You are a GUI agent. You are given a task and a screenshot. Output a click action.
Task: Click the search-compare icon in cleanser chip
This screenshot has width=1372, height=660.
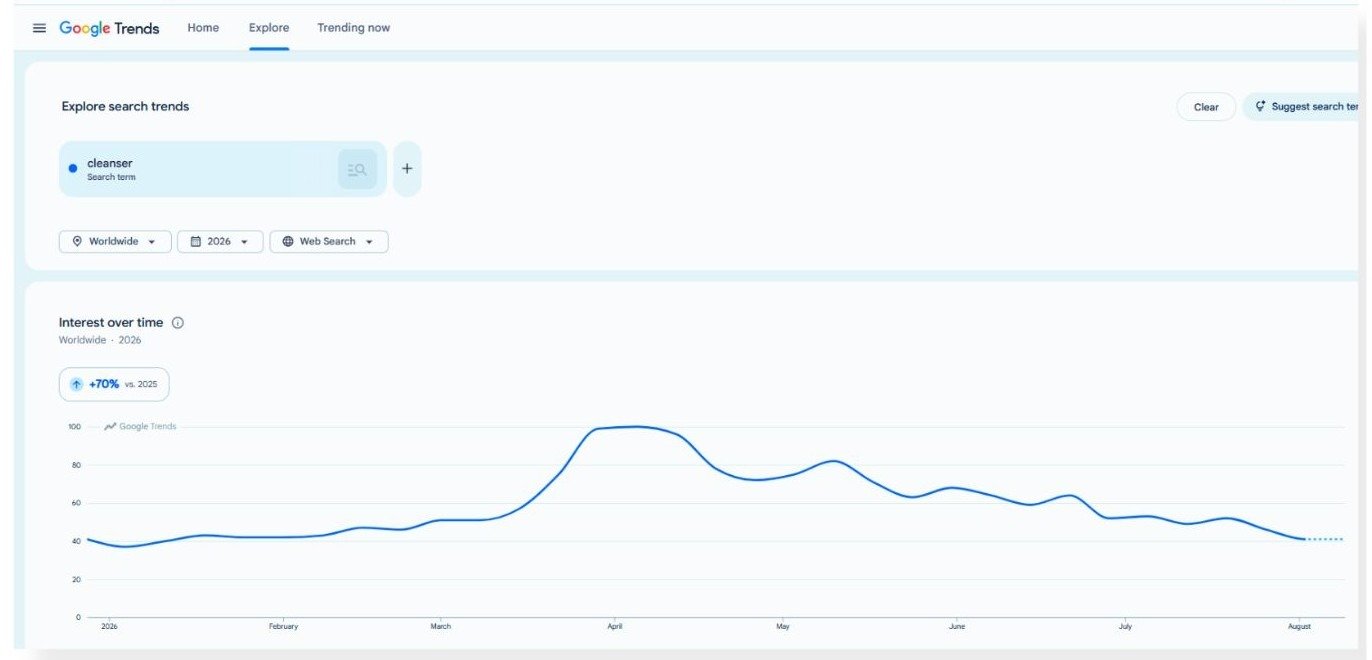357,169
